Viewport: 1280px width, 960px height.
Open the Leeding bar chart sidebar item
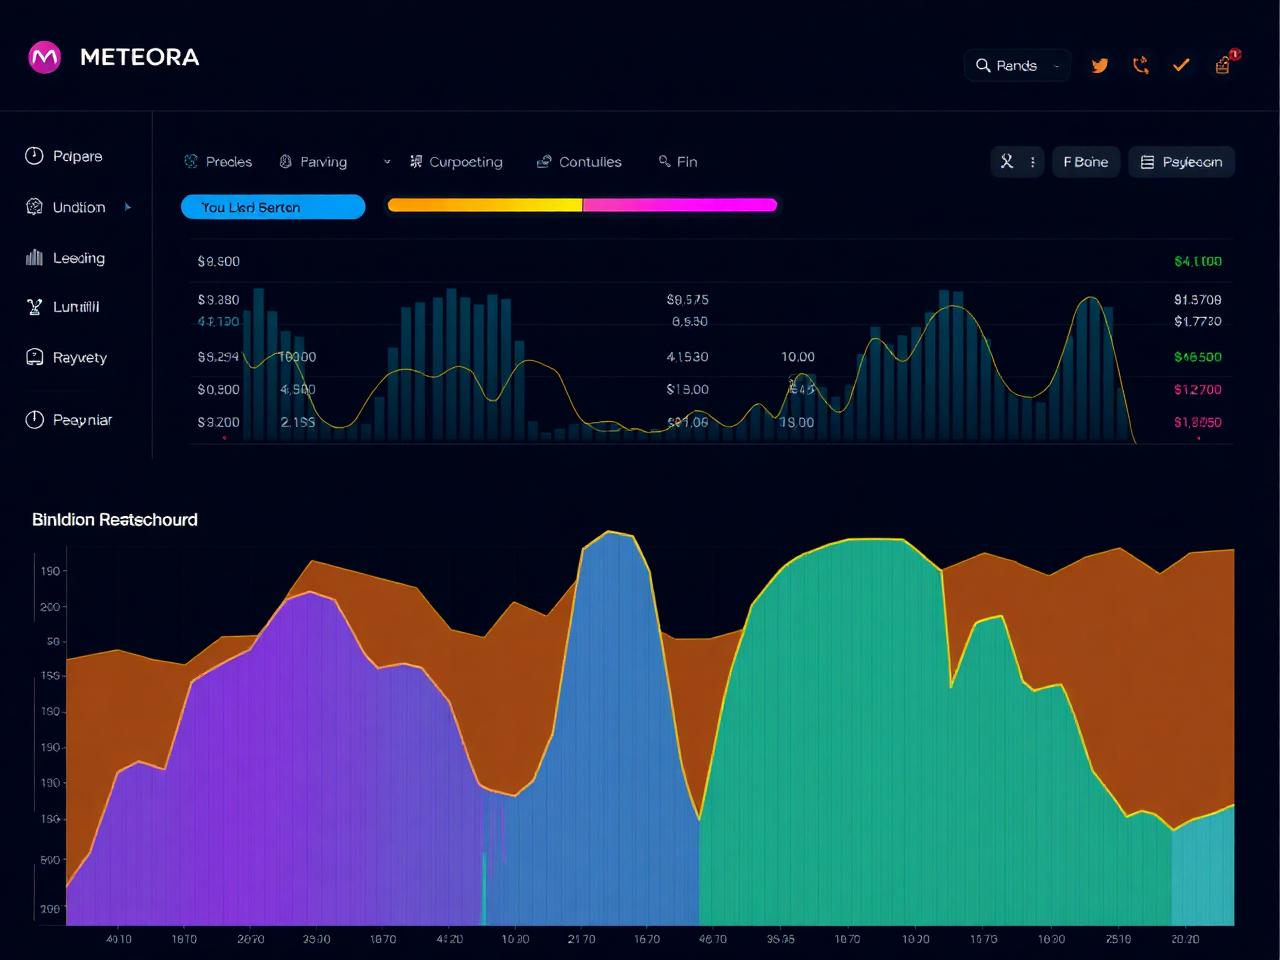[65, 258]
